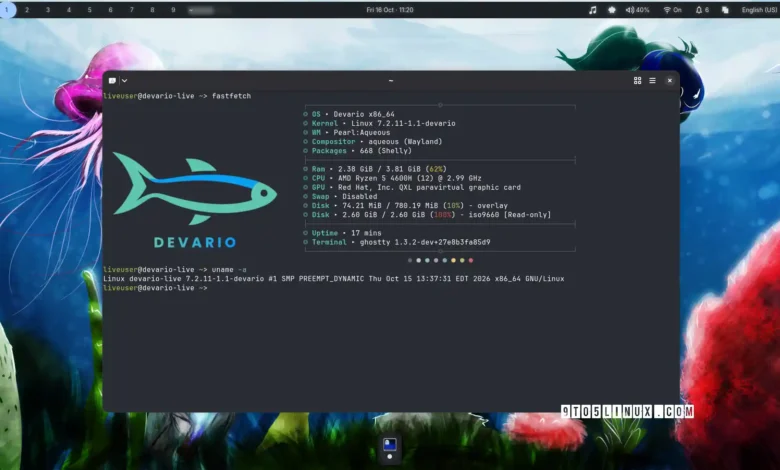Screen dimensions: 780x470
Task: Click the 'CPU • AMD Ryzen 5 4600H' line
Action: click(x=392, y=178)
